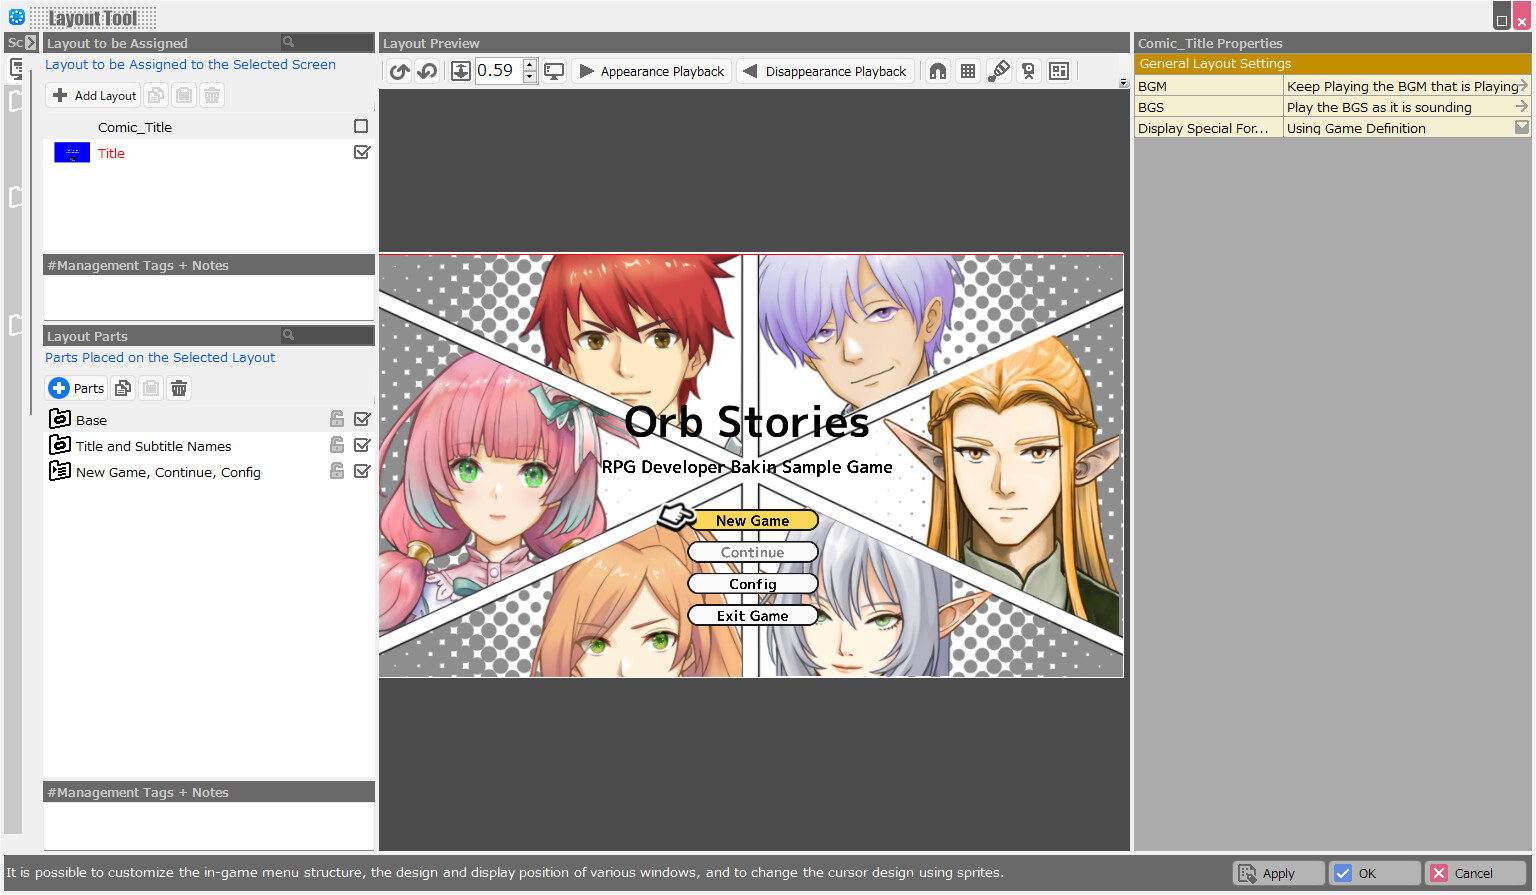Viewport: 1536px width, 895px height.
Task: Click the copy layout icon beside Add Layout
Action: [x=156, y=94]
